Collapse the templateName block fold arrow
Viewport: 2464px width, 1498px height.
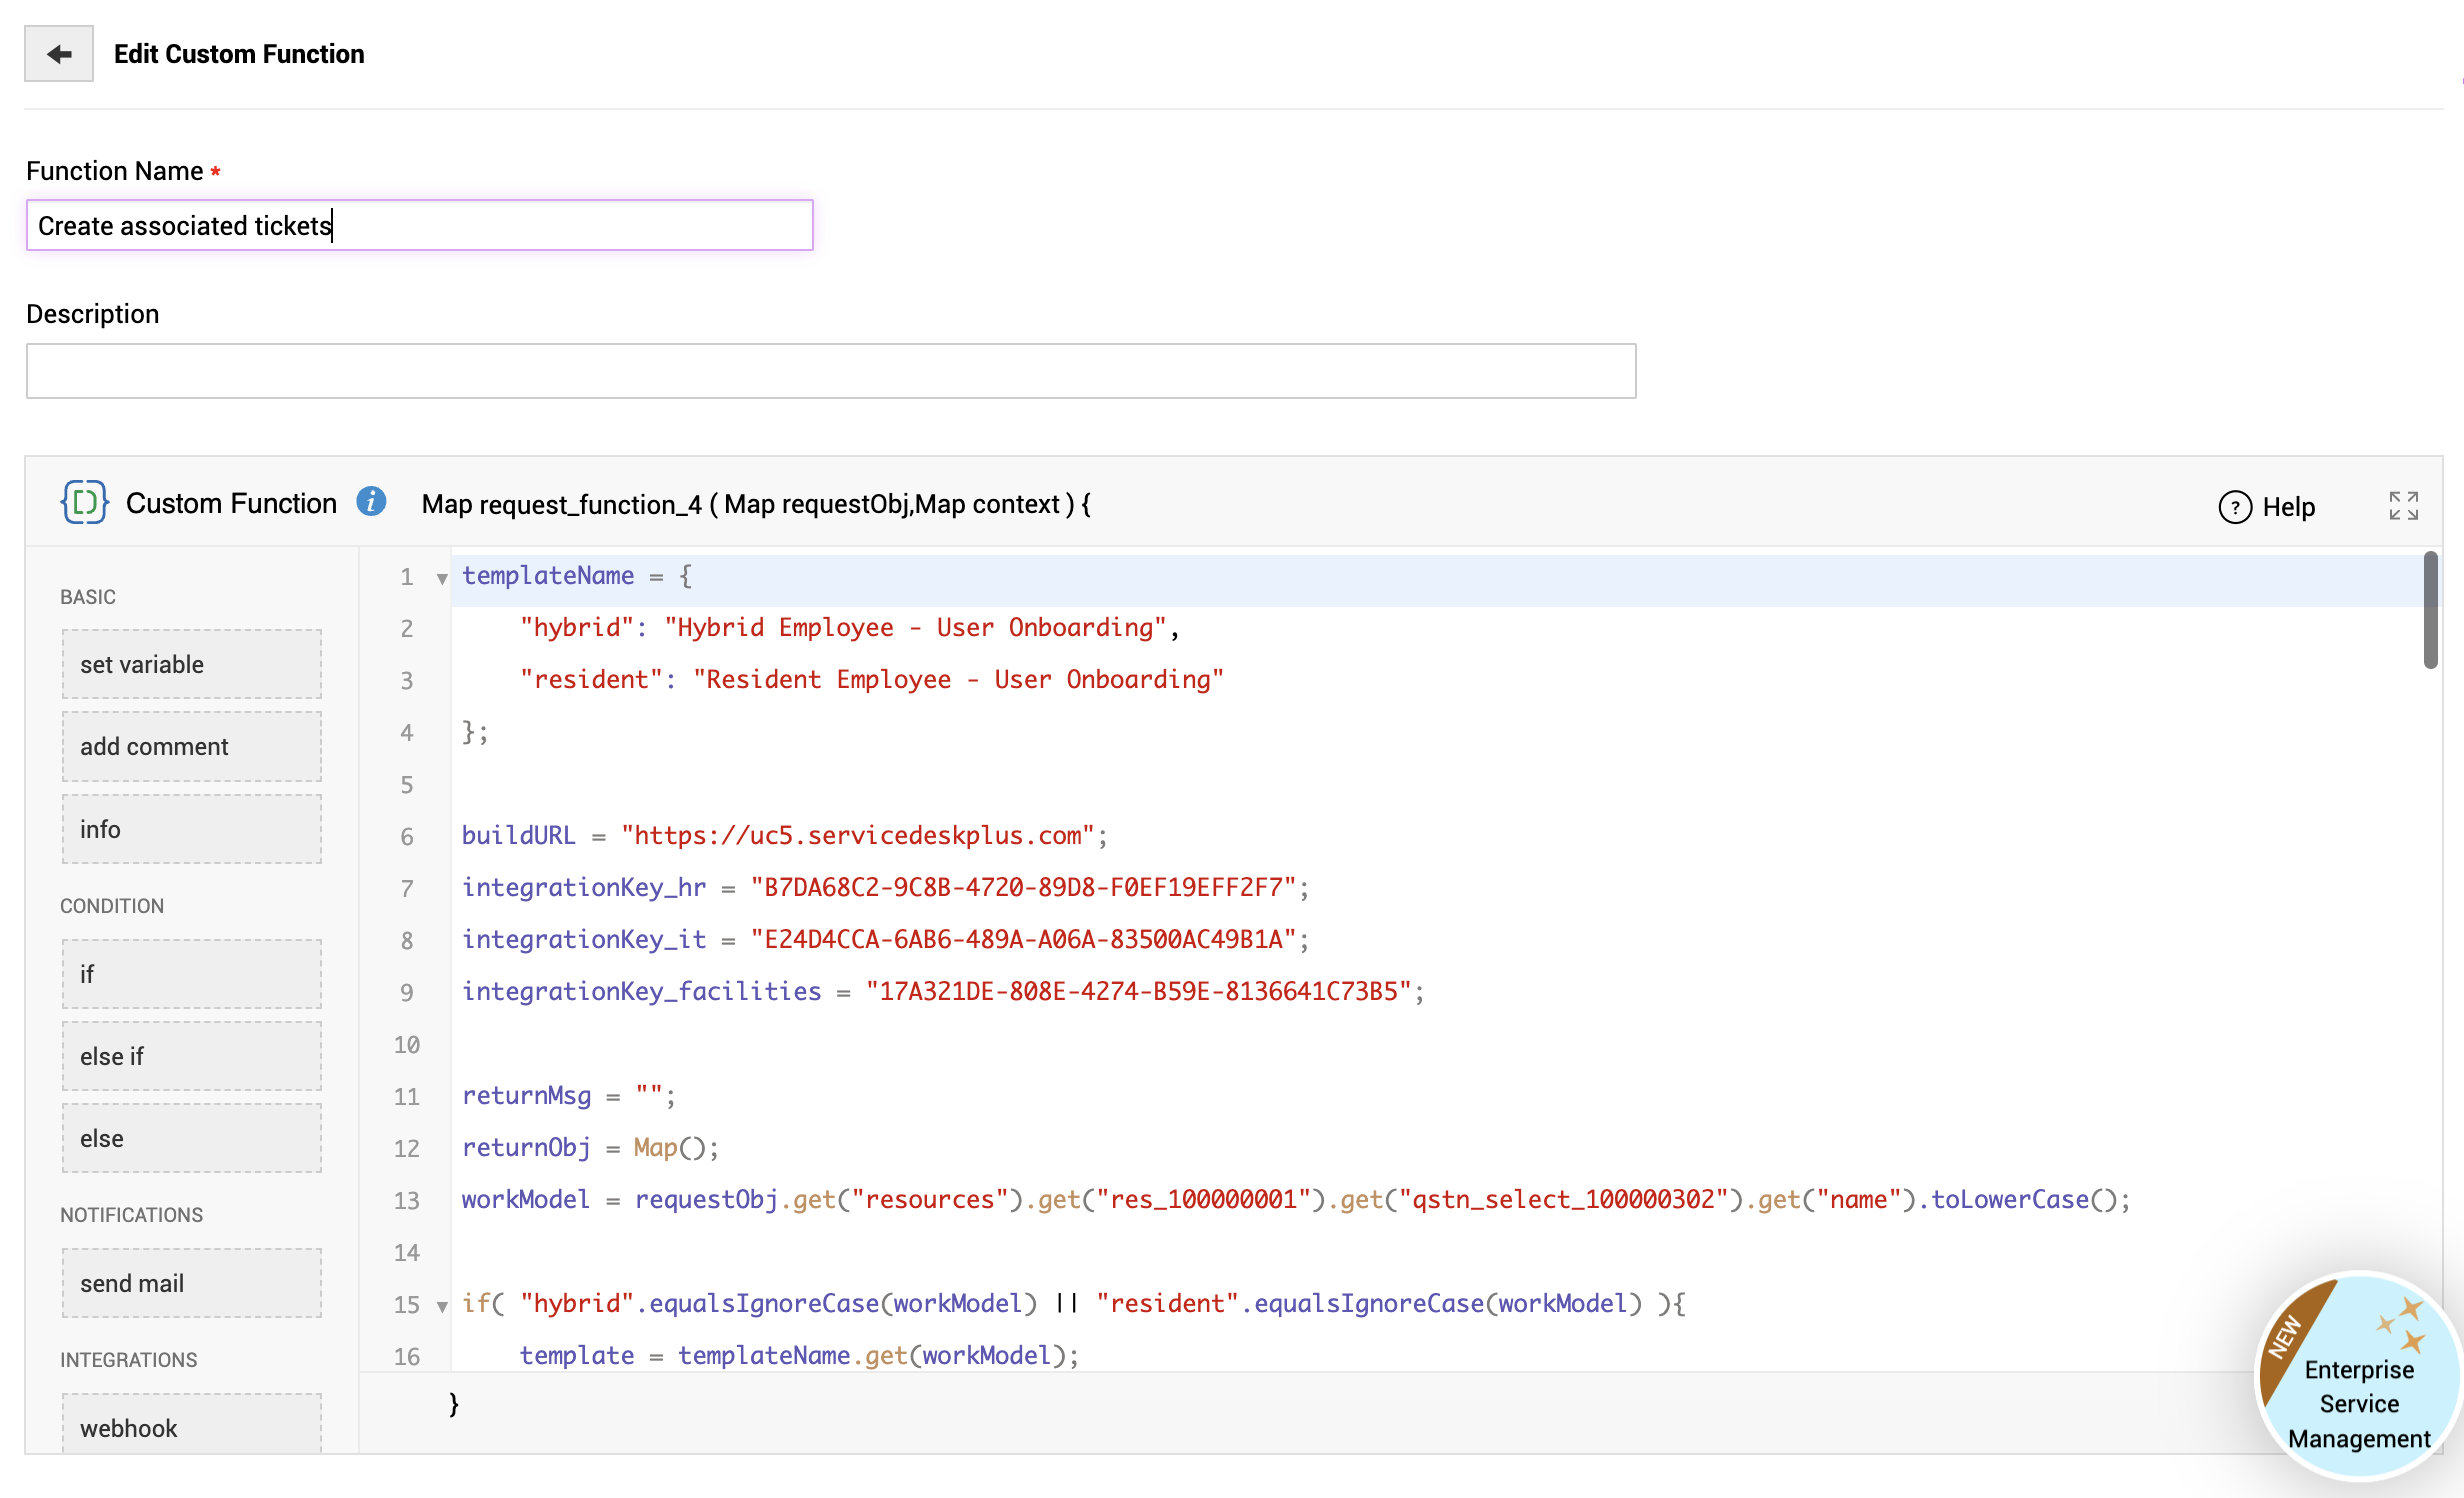(442, 578)
